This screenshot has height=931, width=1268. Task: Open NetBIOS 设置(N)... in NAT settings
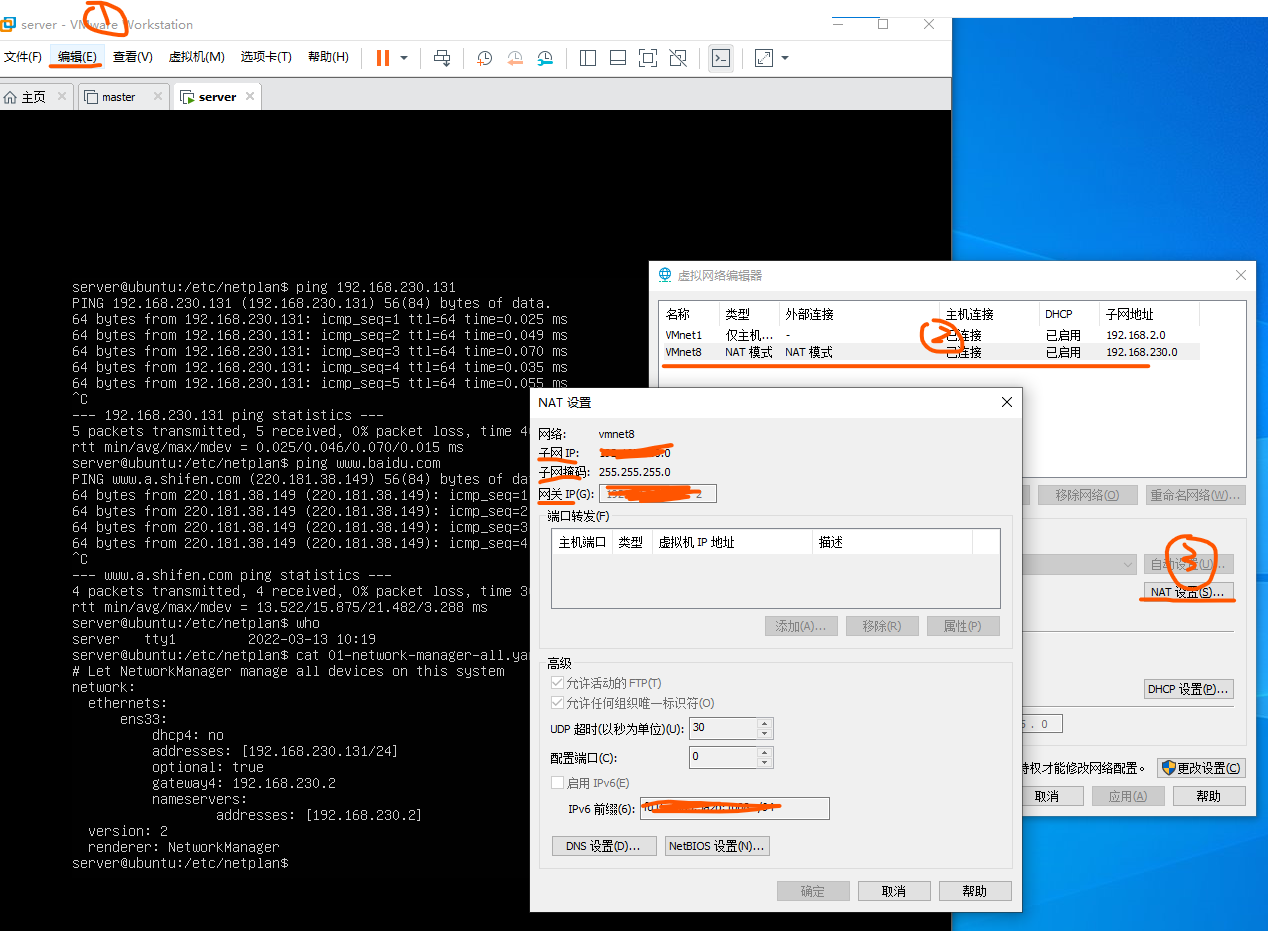(x=717, y=846)
